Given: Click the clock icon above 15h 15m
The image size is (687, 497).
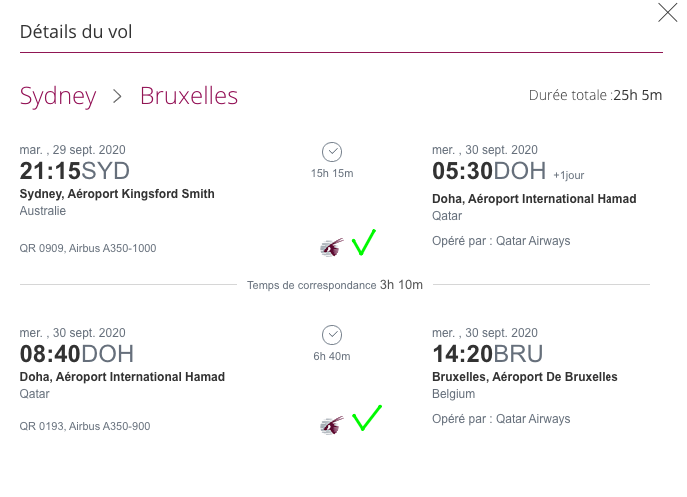Looking at the screenshot, I should (332, 151).
